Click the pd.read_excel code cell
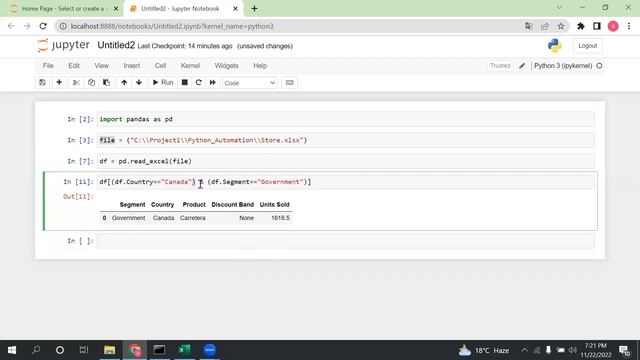Screen dimensions: 640x360 pos(346,161)
